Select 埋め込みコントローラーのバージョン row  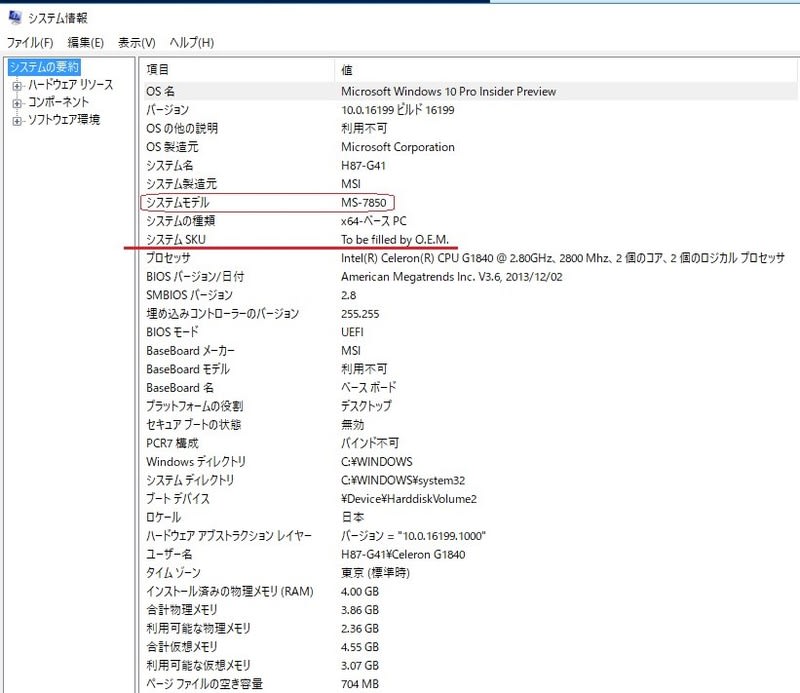click(x=470, y=314)
